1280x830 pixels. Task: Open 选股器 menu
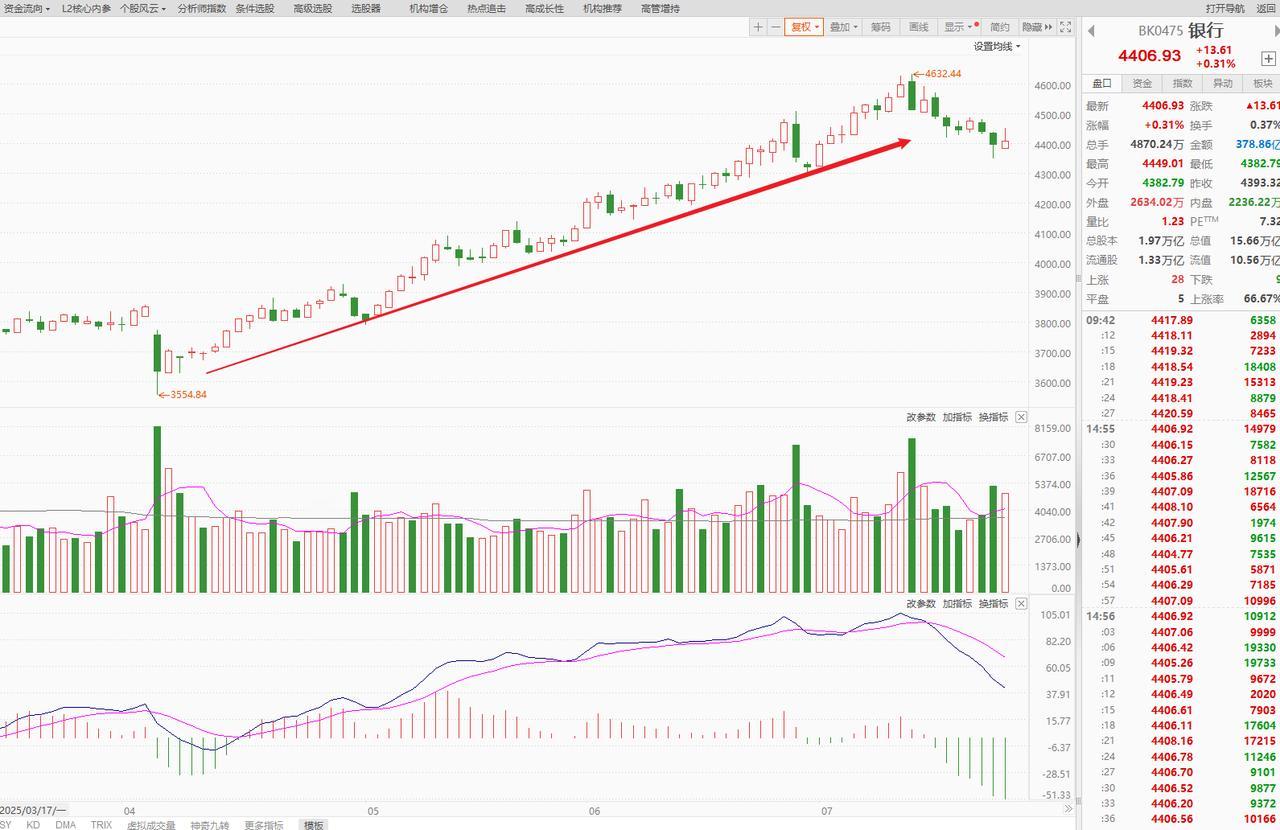pos(365,8)
